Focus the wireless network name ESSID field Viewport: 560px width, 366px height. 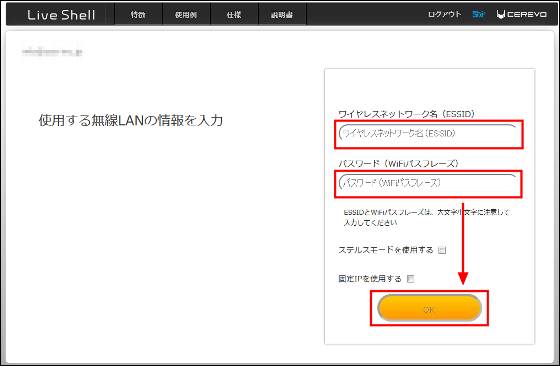tap(428, 134)
